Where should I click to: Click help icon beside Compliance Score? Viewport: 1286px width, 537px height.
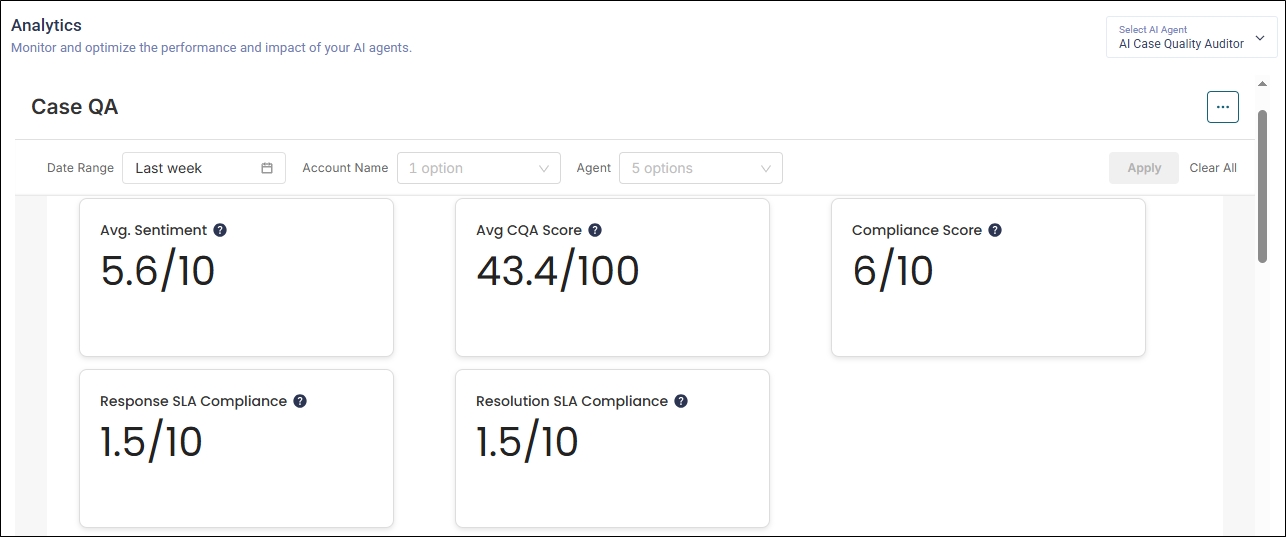pyautogui.click(x=995, y=230)
